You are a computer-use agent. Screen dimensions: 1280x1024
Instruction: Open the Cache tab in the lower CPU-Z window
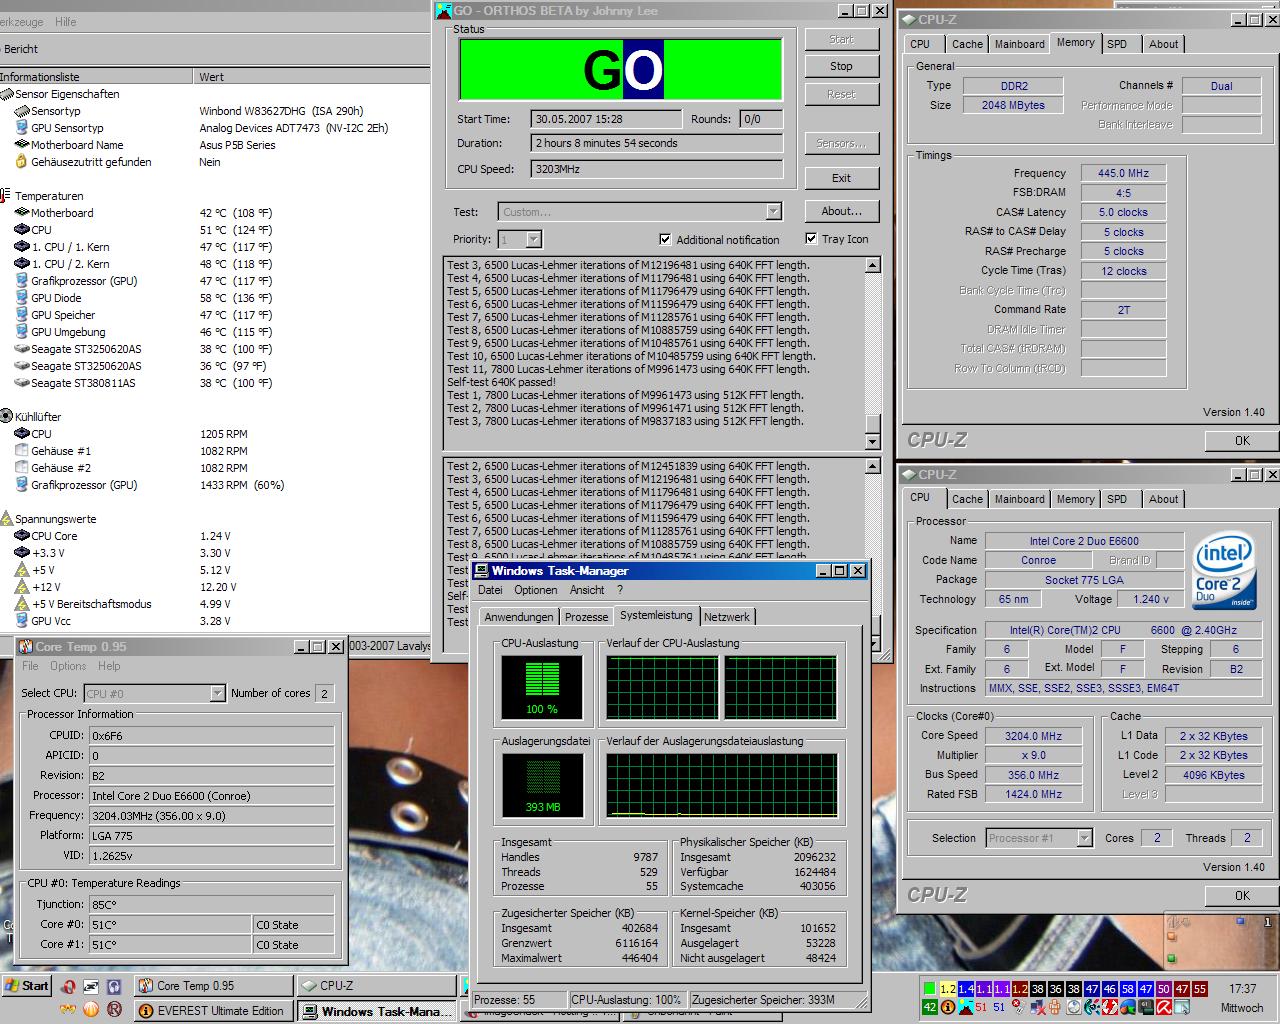tap(967, 499)
